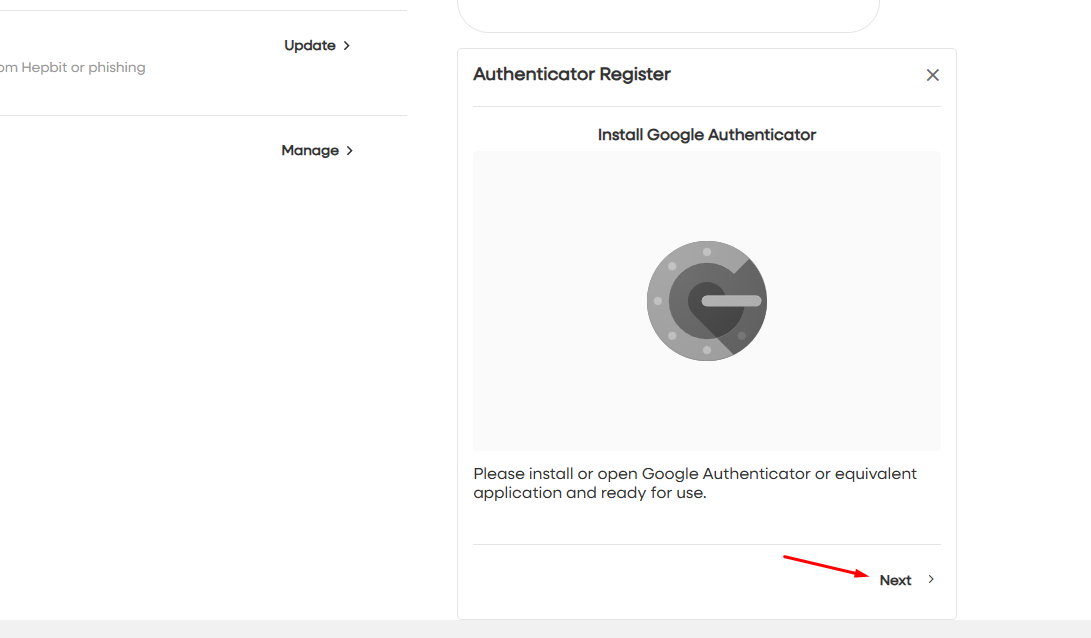Select the Install Google Authenticator heading
Image resolution: width=1091 pixels, height=638 pixels.
706,135
